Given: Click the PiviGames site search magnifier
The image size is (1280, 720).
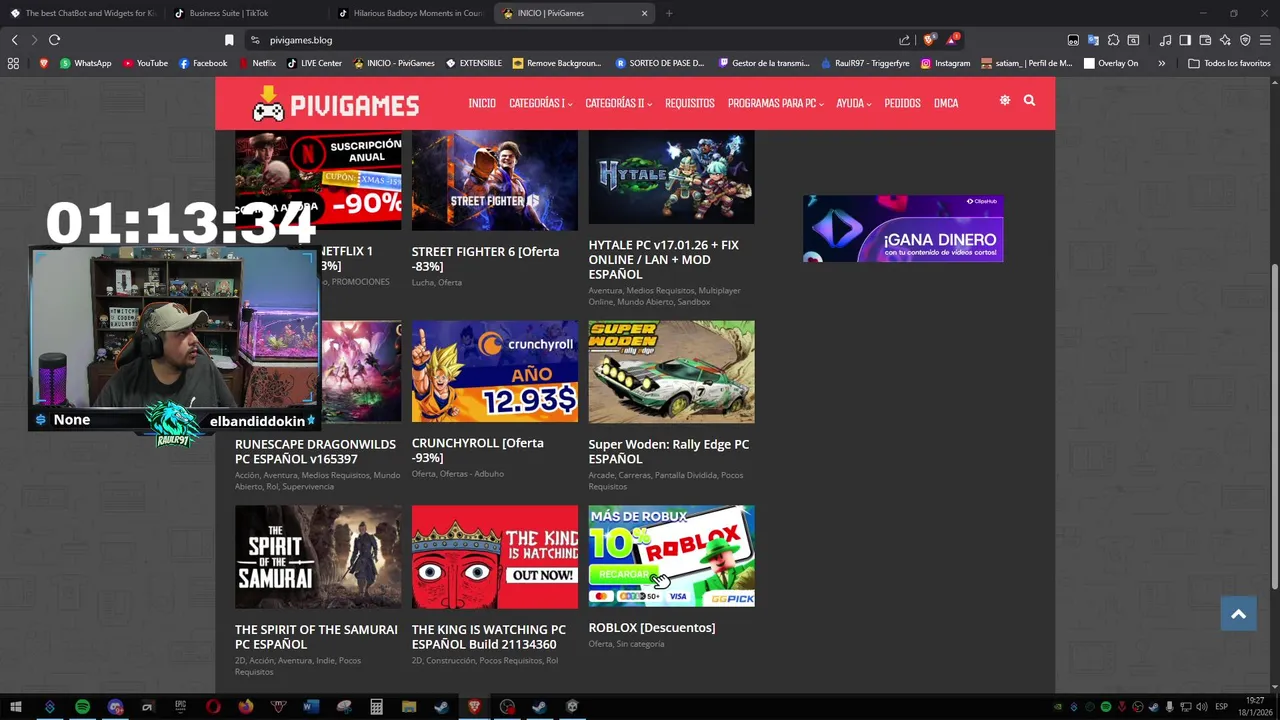Looking at the screenshot, I should pyautogui.click(x=1029, y=101).
